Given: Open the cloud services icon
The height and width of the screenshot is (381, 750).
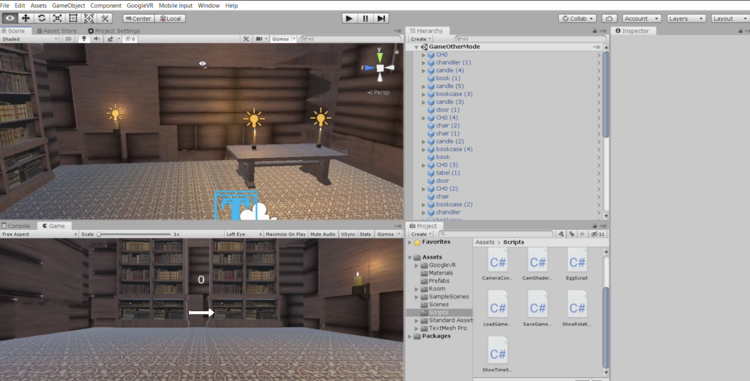Looking at the screenshot, I should click(609, 18).
